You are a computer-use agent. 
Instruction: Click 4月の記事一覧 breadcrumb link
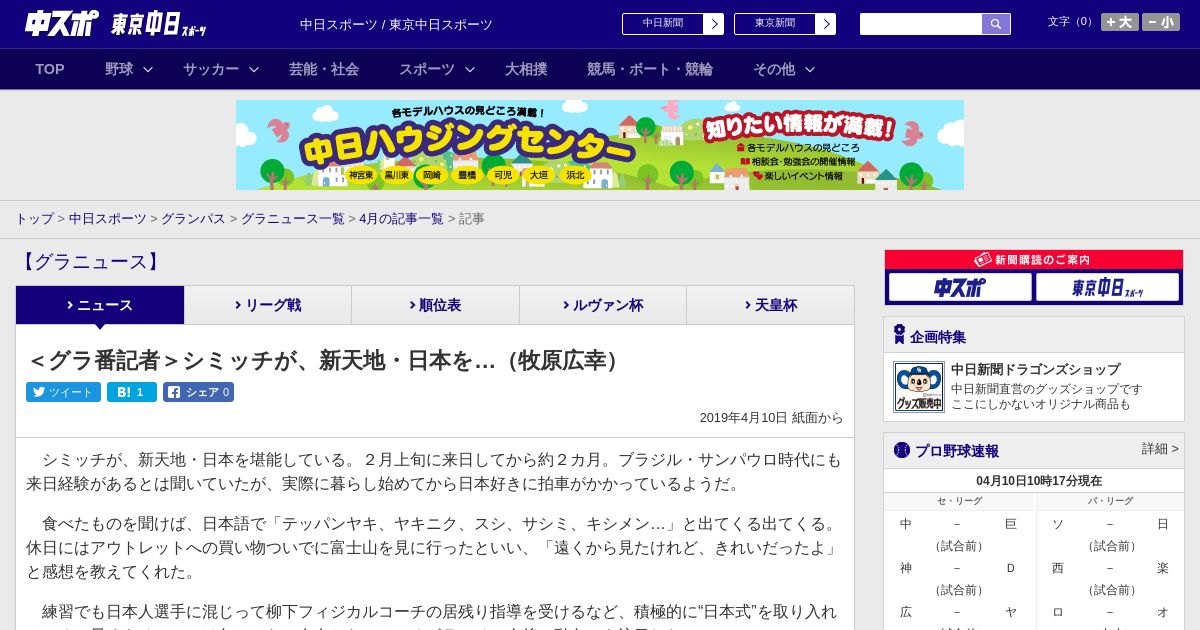point(401,219)
